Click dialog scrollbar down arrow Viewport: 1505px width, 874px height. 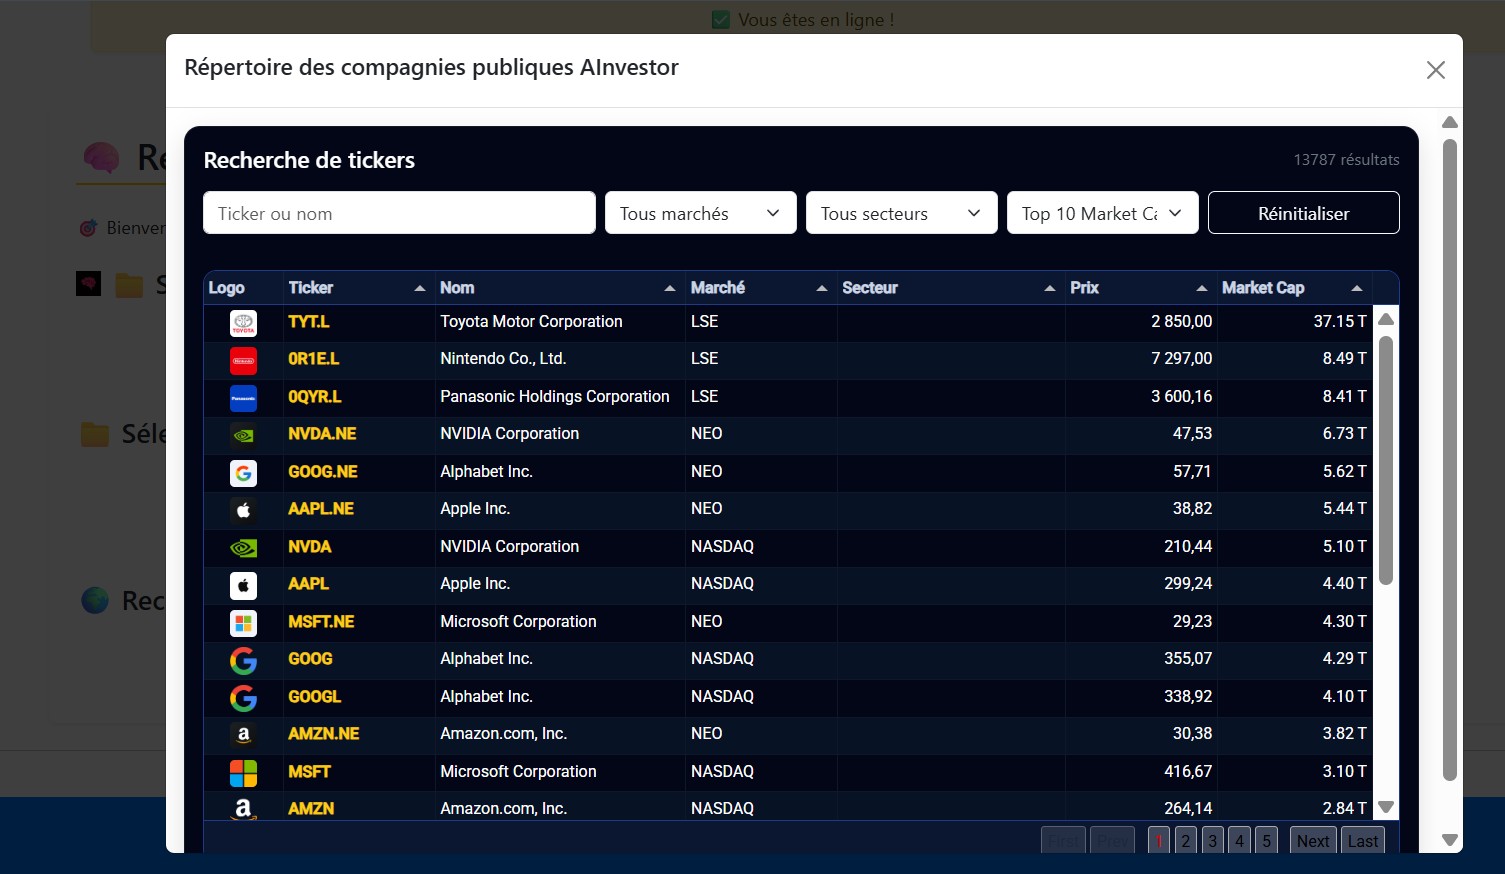(x=1450, y=840)
